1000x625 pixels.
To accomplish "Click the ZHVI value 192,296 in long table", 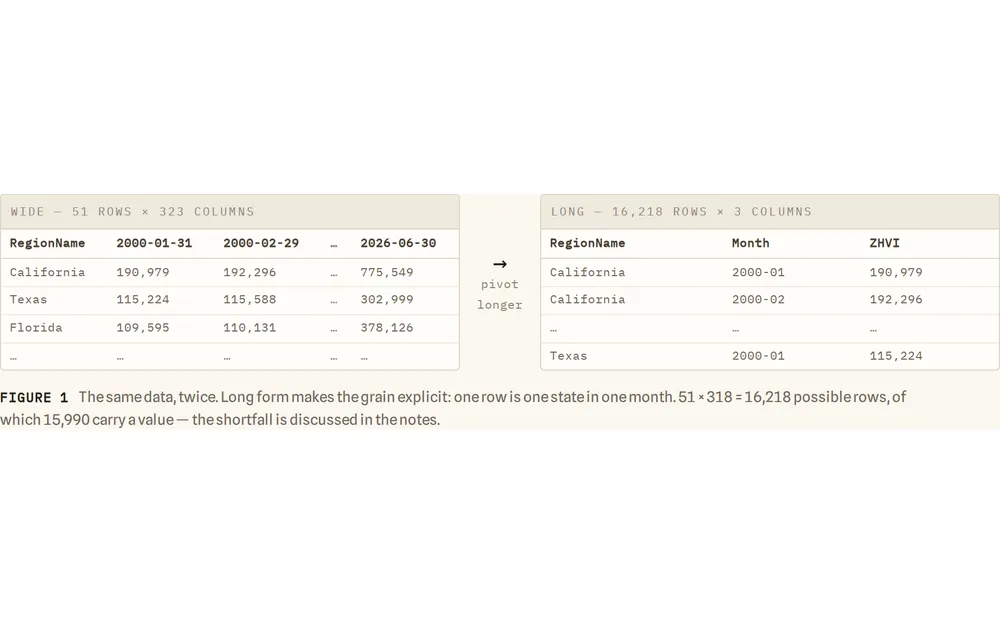I will pyautogui.click(x=896, y=300).
